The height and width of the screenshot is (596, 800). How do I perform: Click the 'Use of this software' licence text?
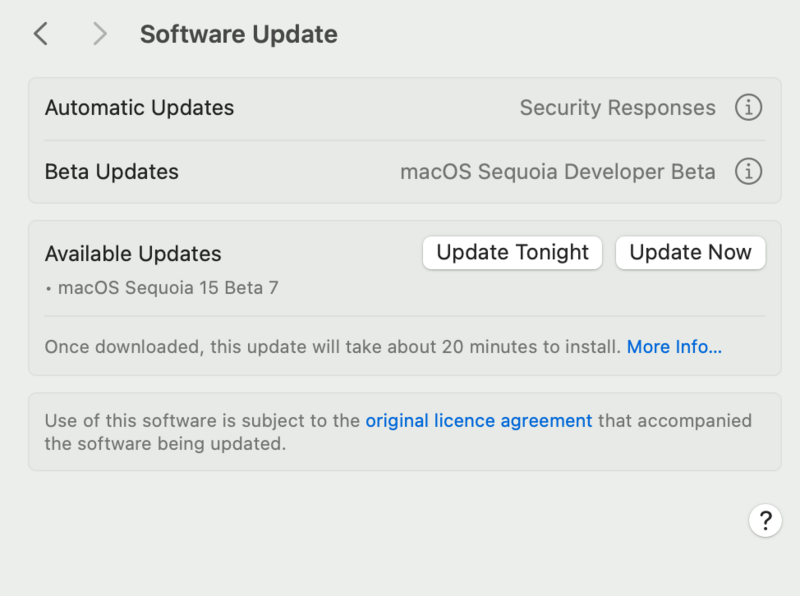point(202,421)
